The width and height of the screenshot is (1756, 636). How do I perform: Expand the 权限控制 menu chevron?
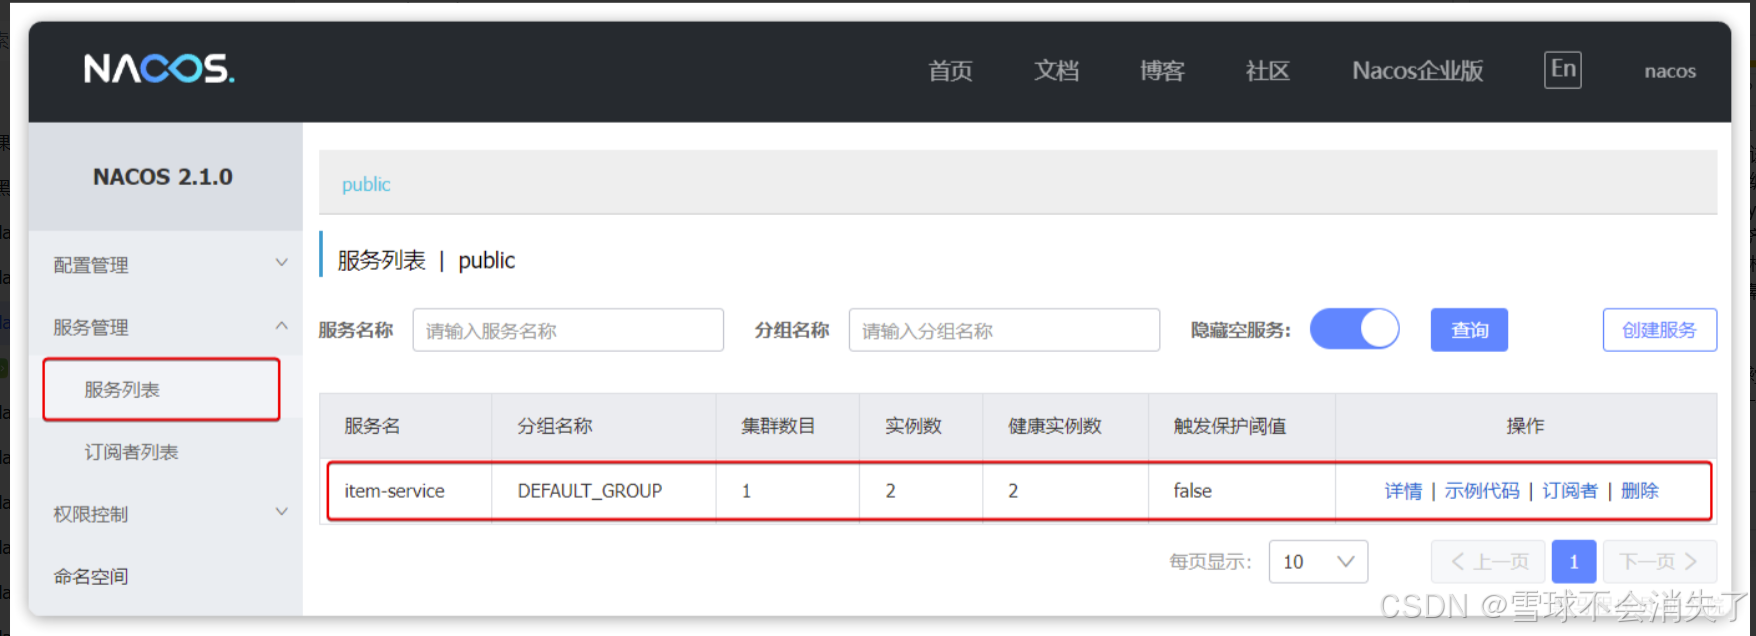point(281,512)
